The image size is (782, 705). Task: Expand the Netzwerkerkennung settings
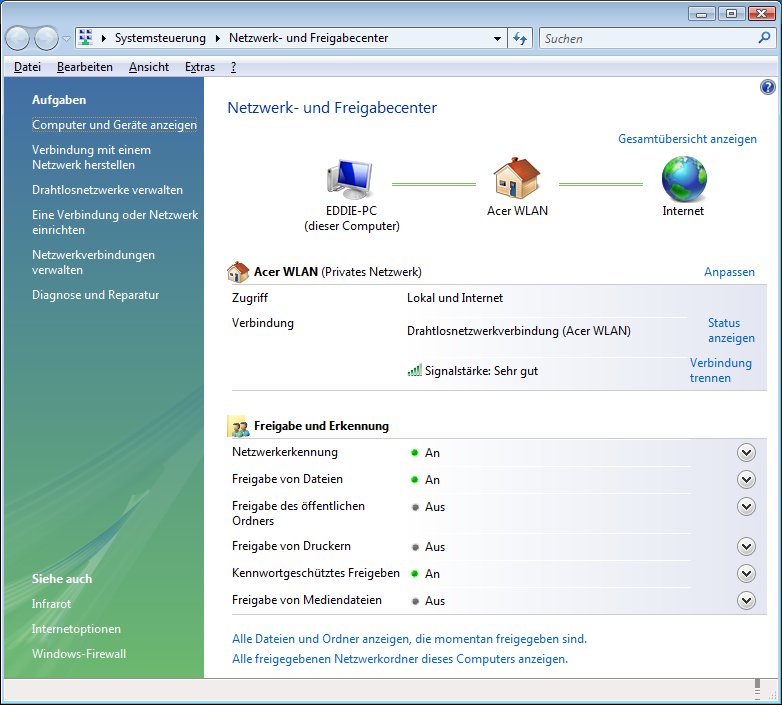click(x=745, y=453)
